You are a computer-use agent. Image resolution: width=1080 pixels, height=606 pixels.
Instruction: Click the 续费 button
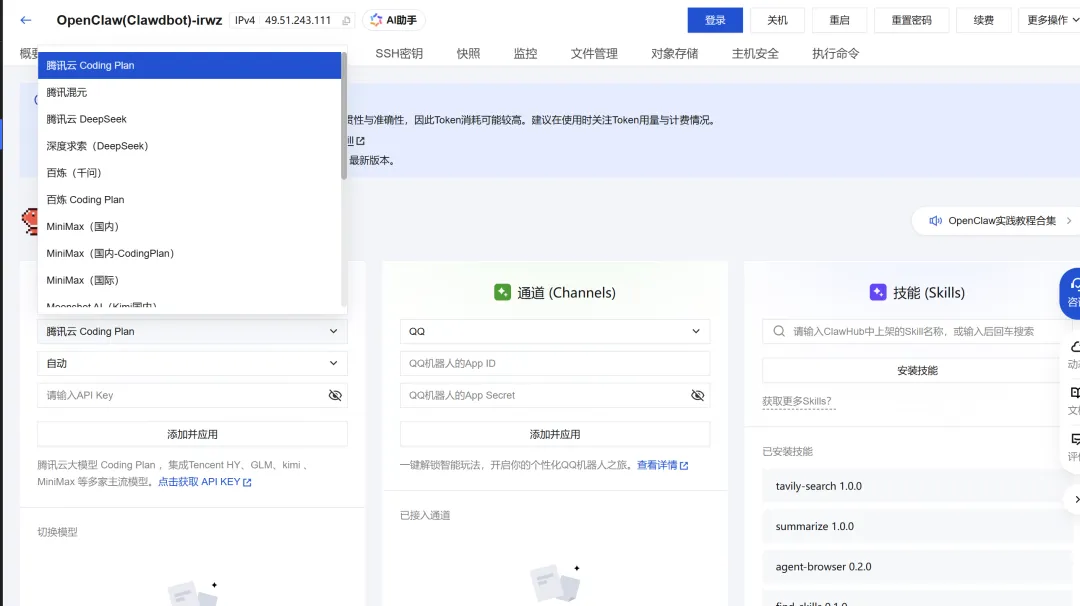(984, 20)
